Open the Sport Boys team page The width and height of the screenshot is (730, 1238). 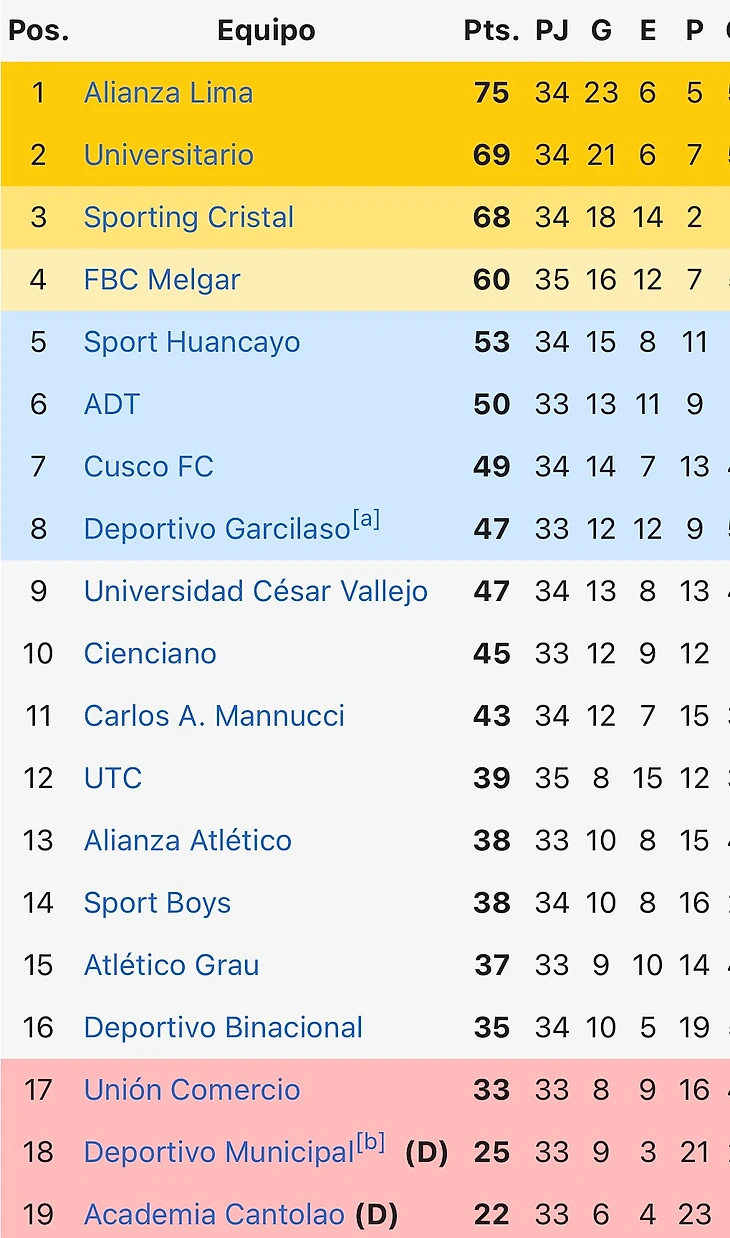pyautogui.click(x=157, y=903)
